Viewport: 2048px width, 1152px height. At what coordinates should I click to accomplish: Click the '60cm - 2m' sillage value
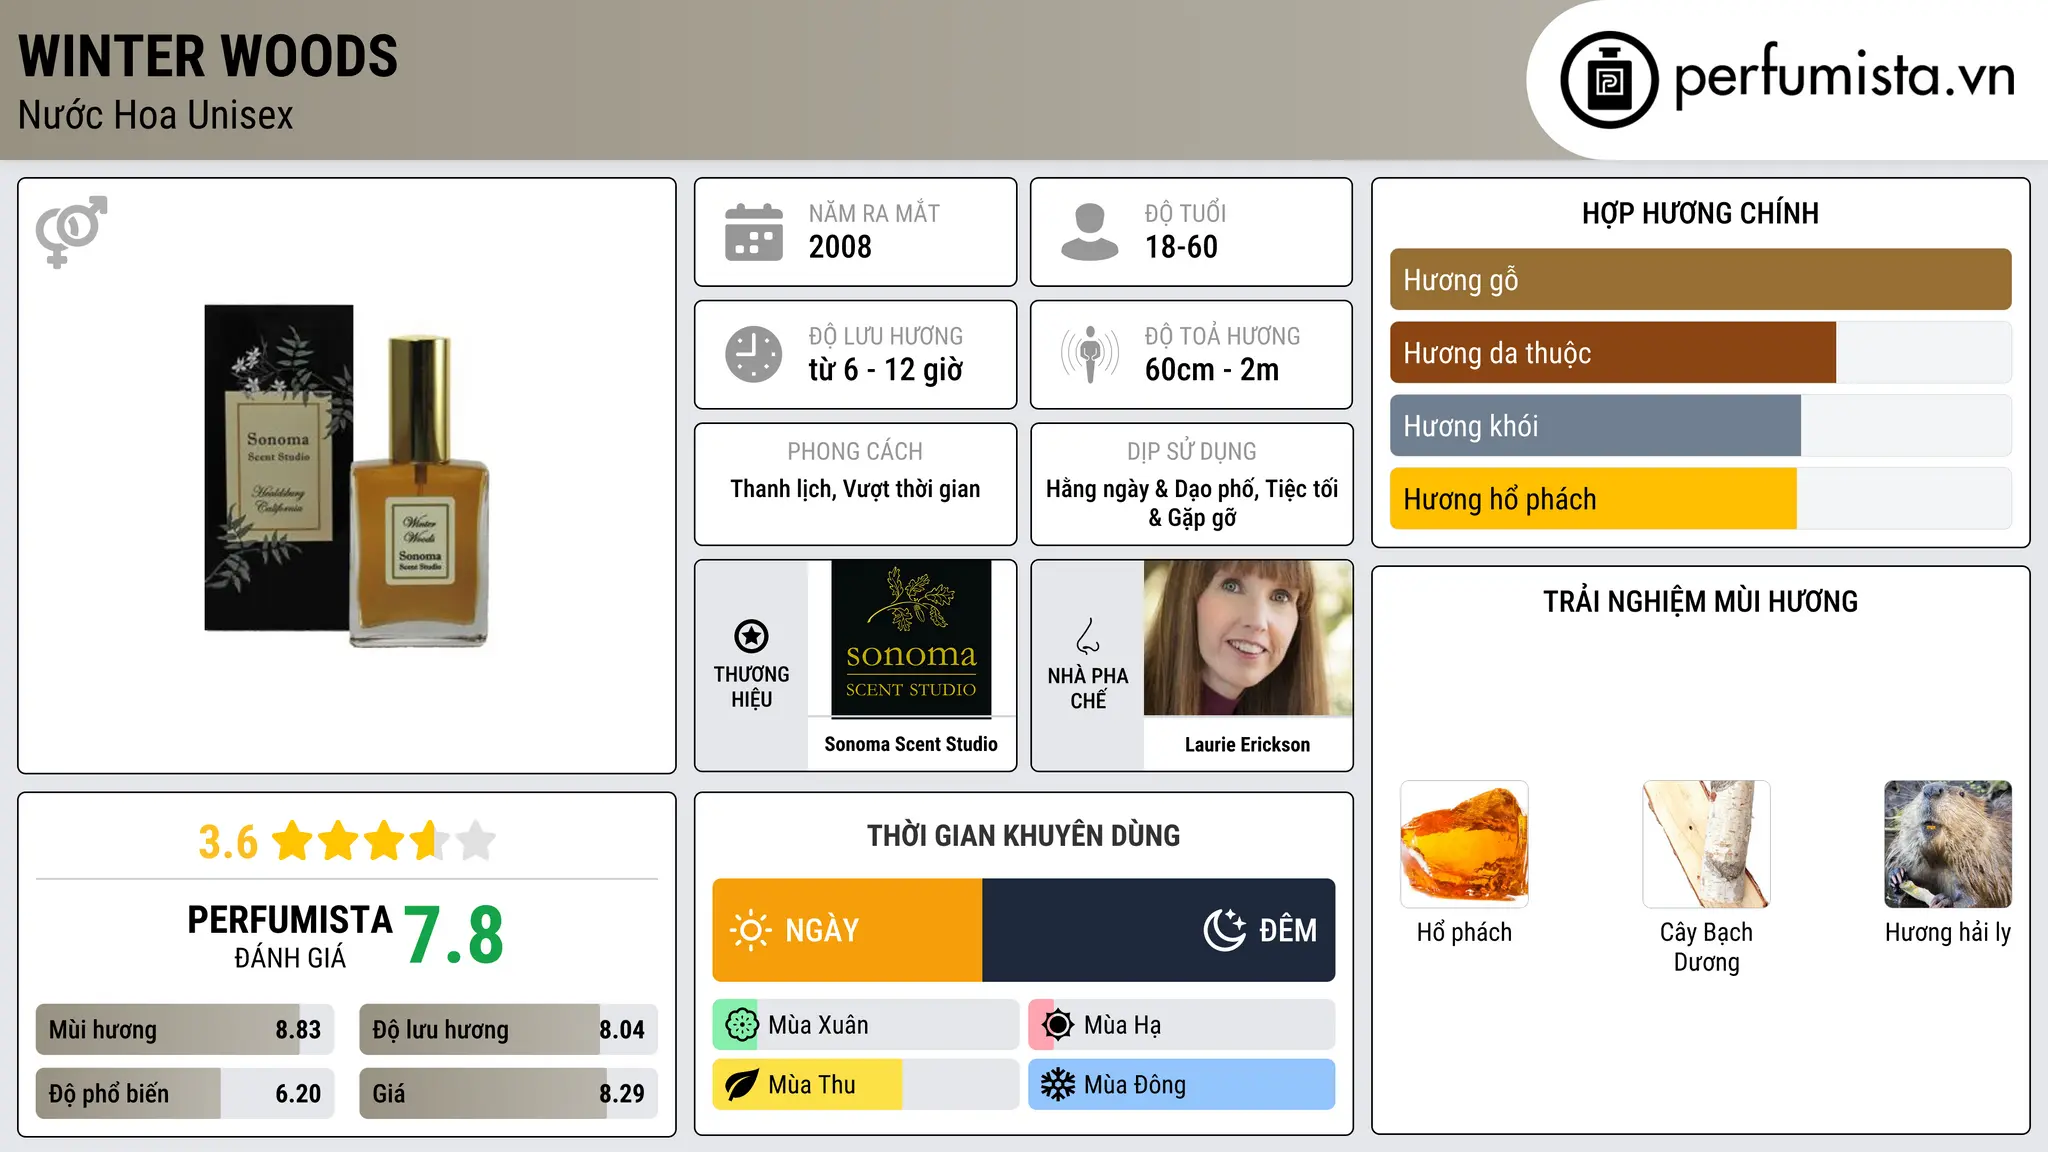point(1212,370)
